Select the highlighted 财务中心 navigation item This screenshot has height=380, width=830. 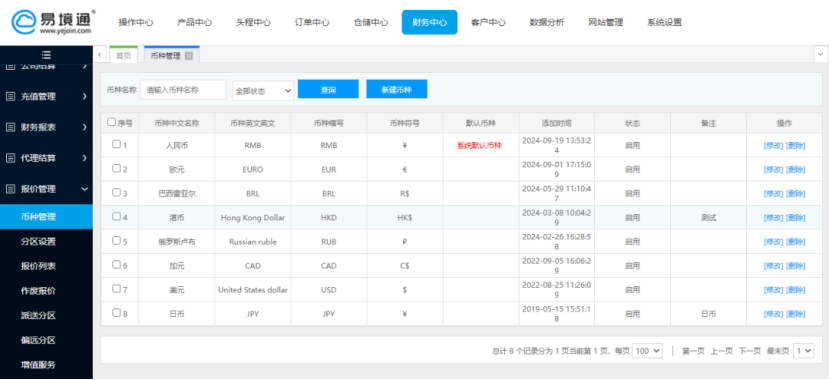pos(429,22)
